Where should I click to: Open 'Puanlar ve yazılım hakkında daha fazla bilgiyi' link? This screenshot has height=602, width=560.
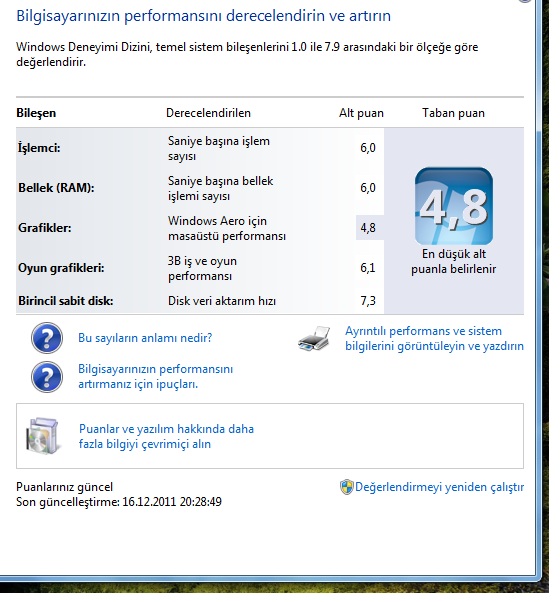[166, 436]
